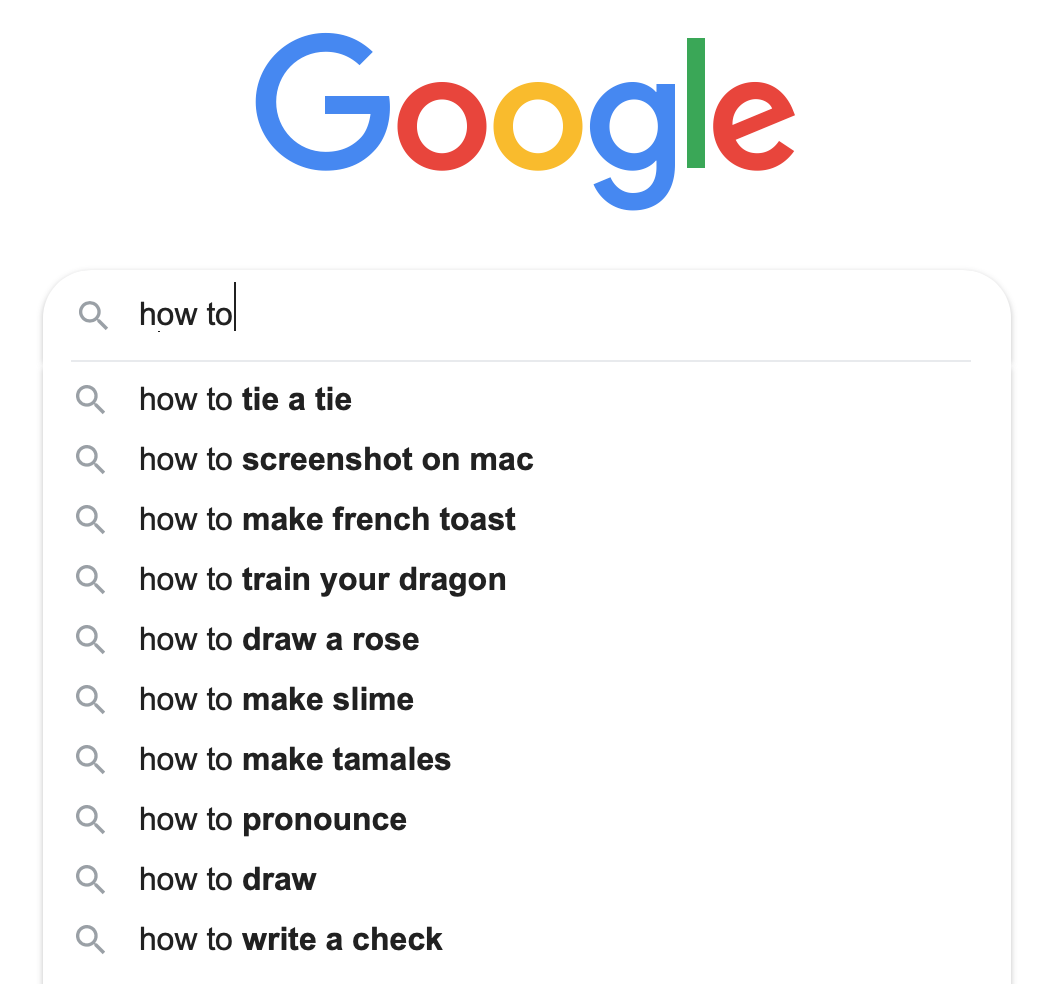Click the magnifier beside 'how to draw a rose'
Viewport: 1054px width, 984px height.
(x=90, y=640)
